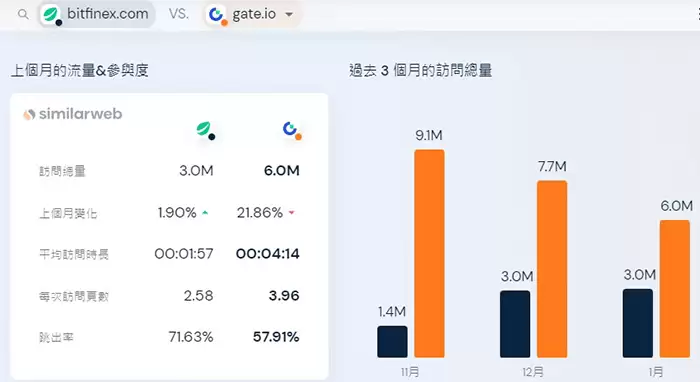The width and height of the screenshot is (700, 382).
Task: Click the 平均訪問時長 row label
Action: [x=74, y=254]
